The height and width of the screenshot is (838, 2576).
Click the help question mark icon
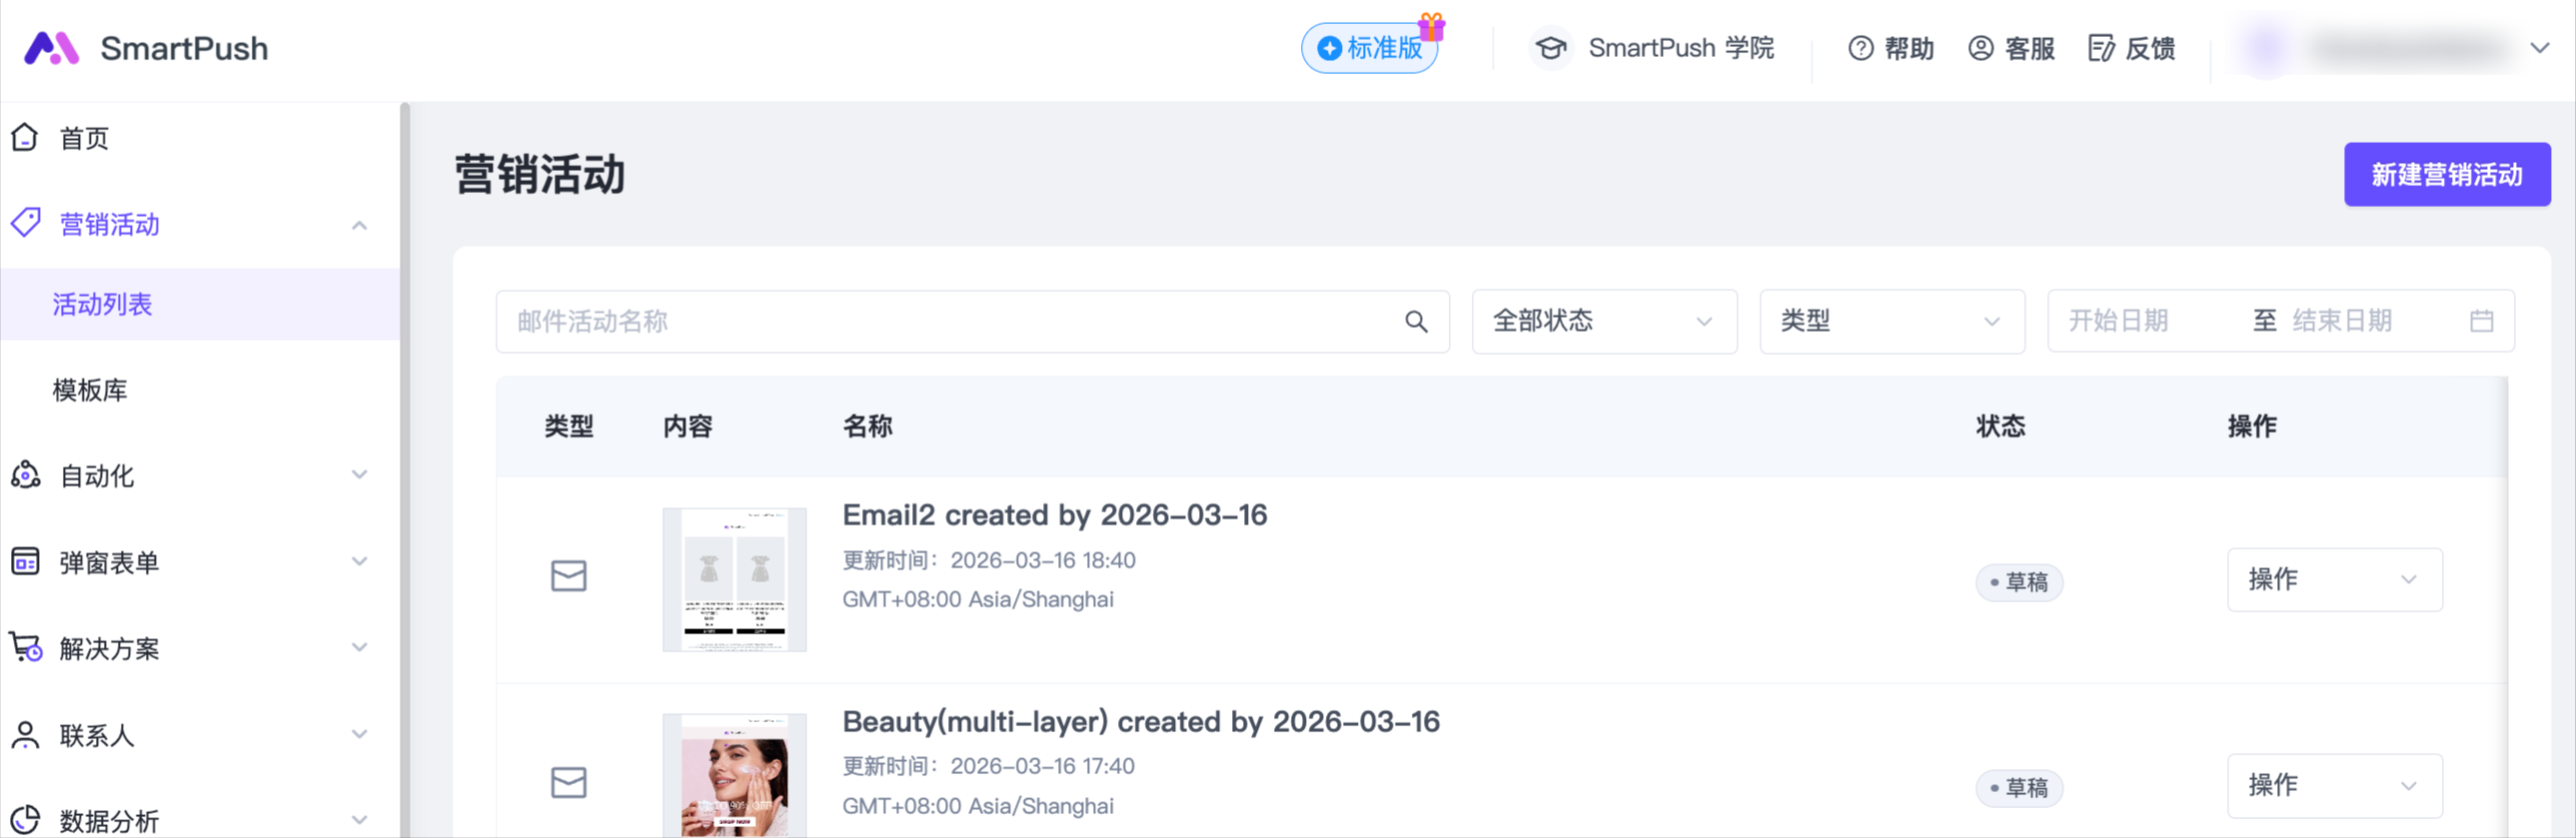coord(1860,48)
